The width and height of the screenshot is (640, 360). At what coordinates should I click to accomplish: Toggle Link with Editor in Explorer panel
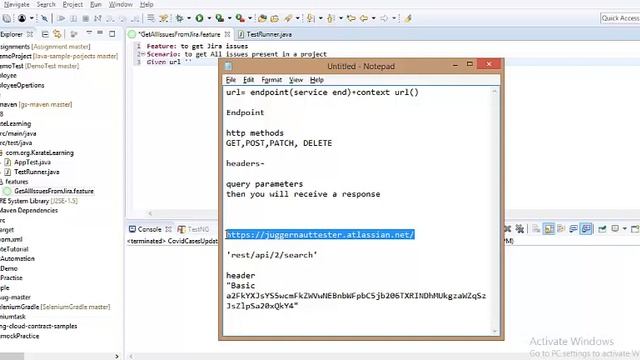pyautogui.click(x=58, y=34)
